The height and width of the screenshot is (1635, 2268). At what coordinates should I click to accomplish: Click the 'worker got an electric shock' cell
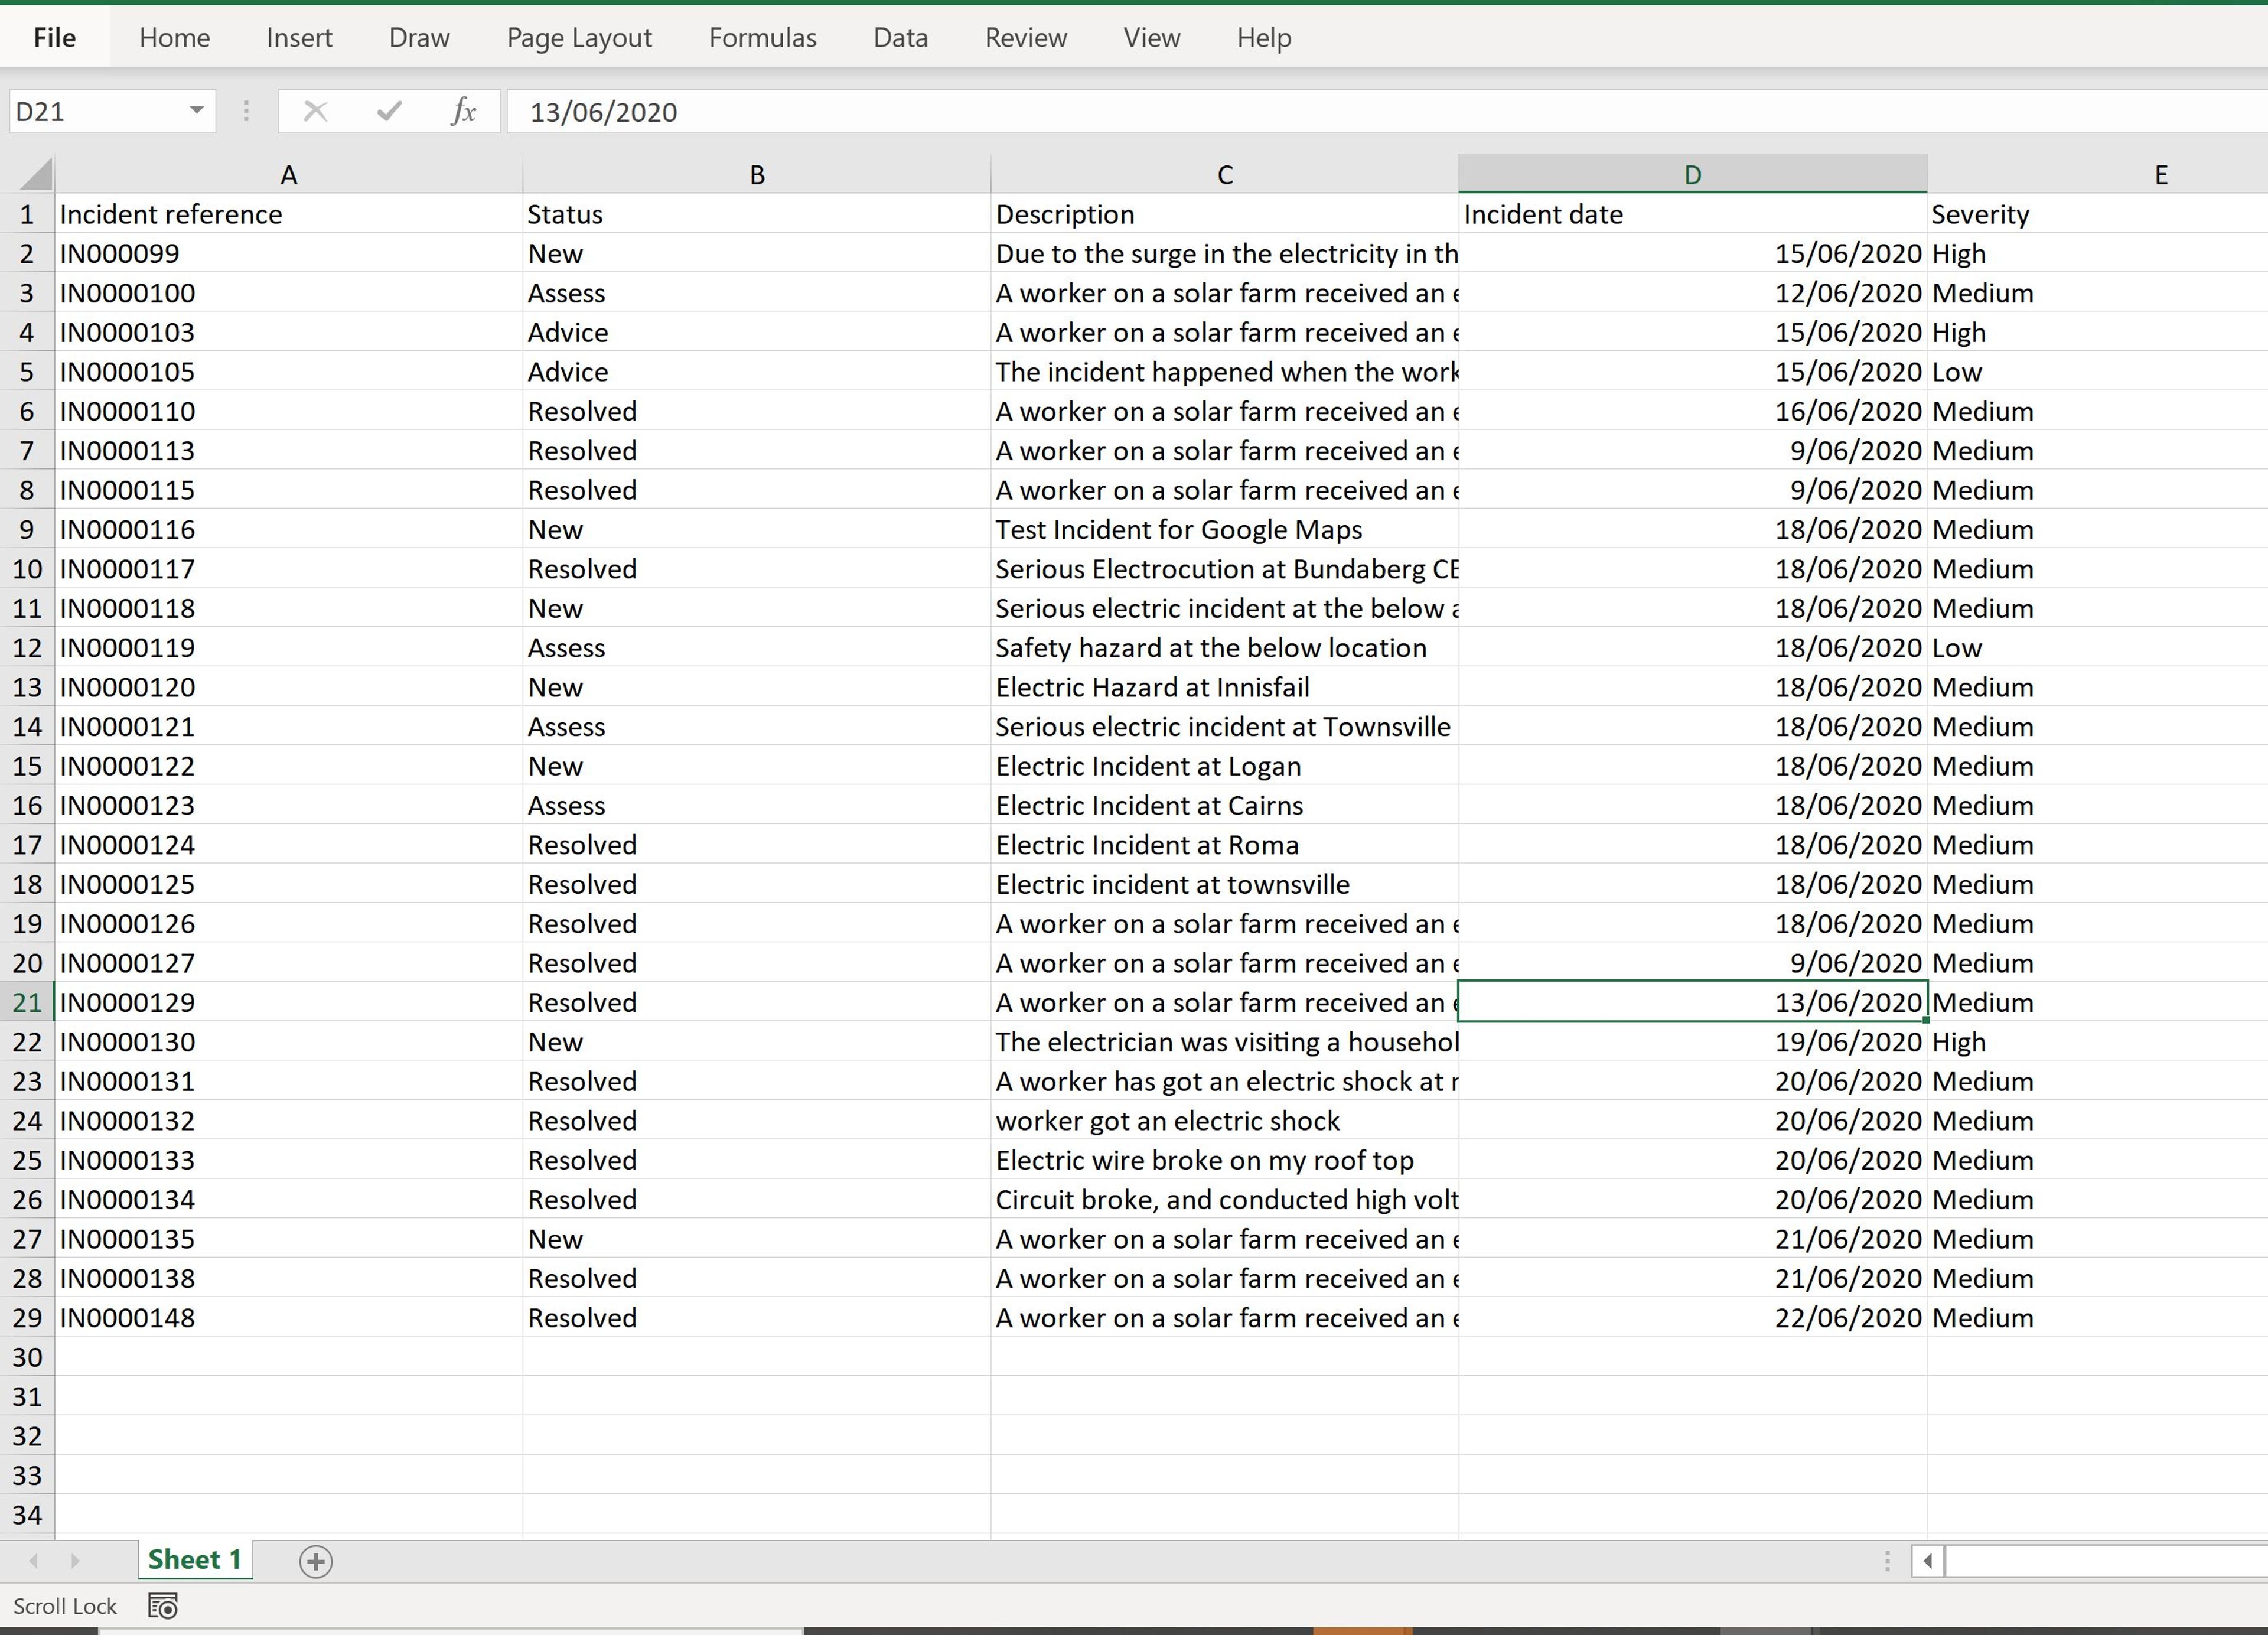tap(1225, 1121)
